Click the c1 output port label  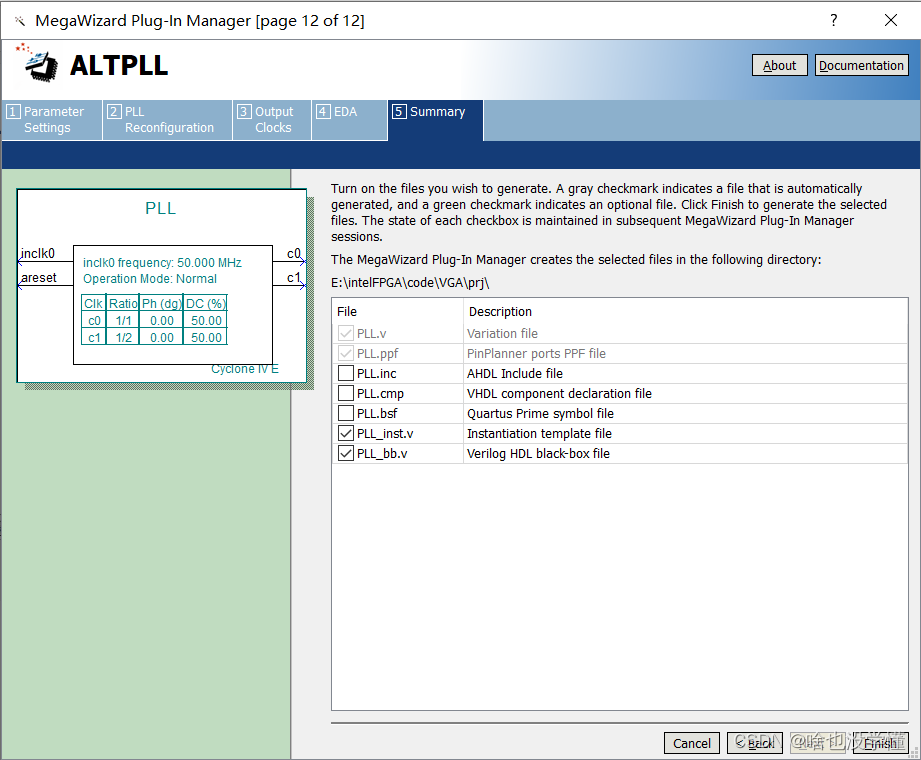pyautogui.click(x=294, y=277)
